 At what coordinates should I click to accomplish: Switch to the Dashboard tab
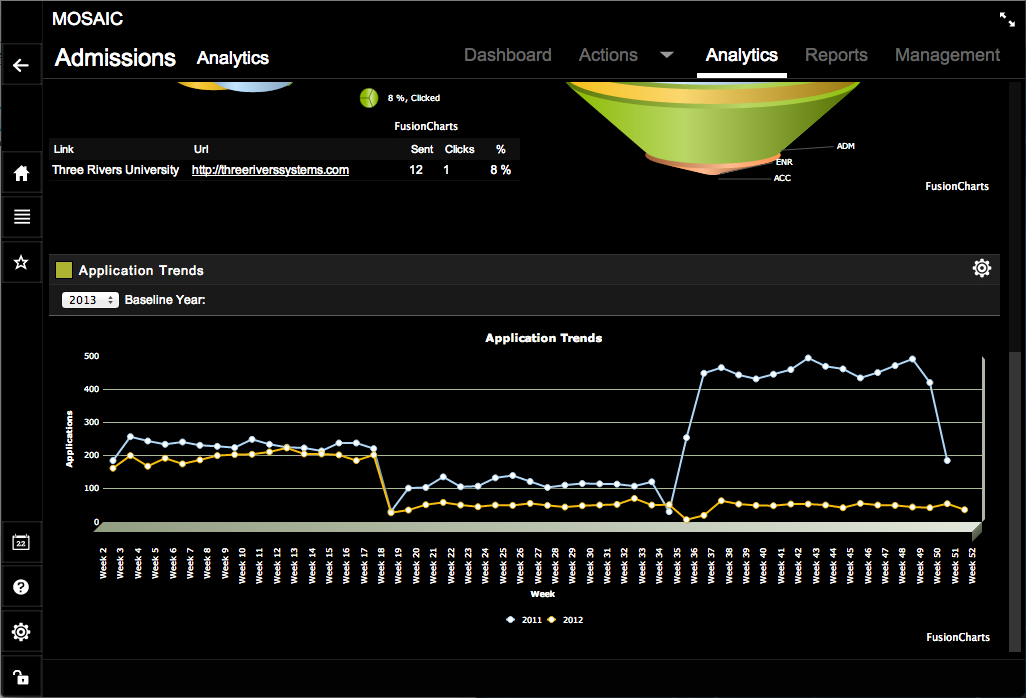[507, 56]
